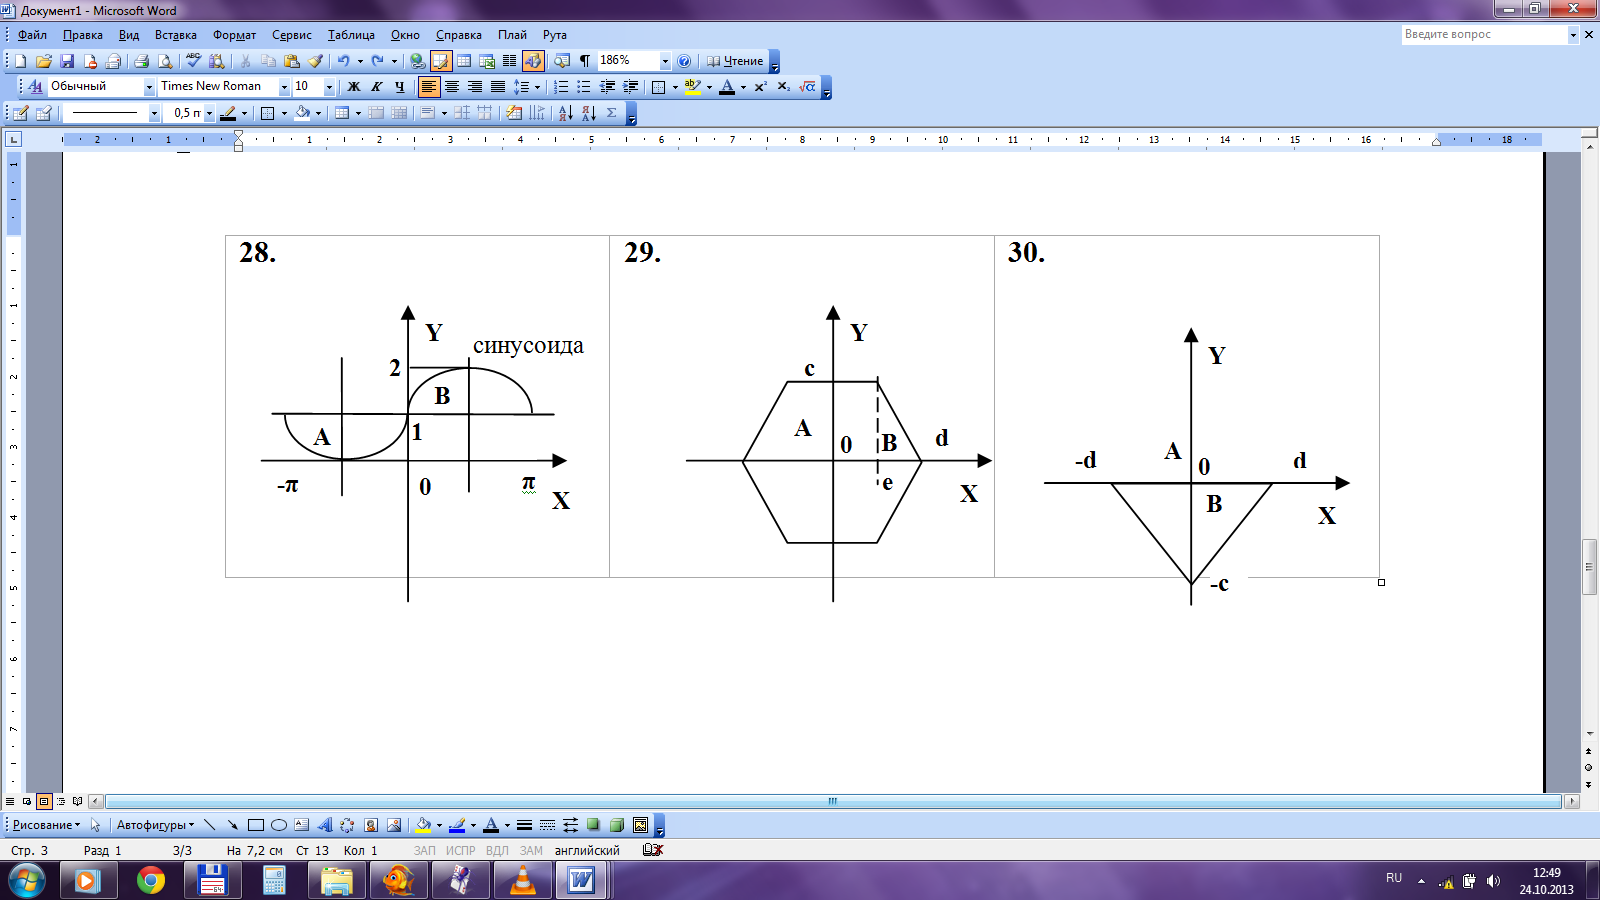This screenshot has width=1600, height=900.
Task: Click the Save icon in the toolbar
Action: coord(67,61)
